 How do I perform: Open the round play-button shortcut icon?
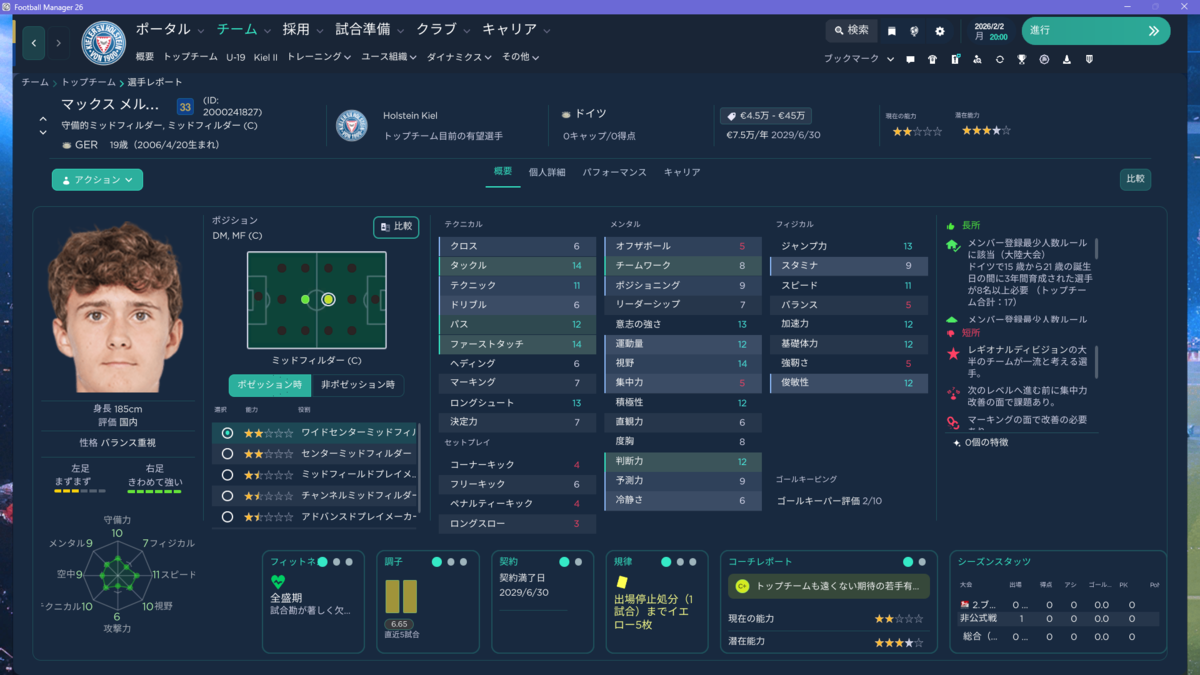1044,59
